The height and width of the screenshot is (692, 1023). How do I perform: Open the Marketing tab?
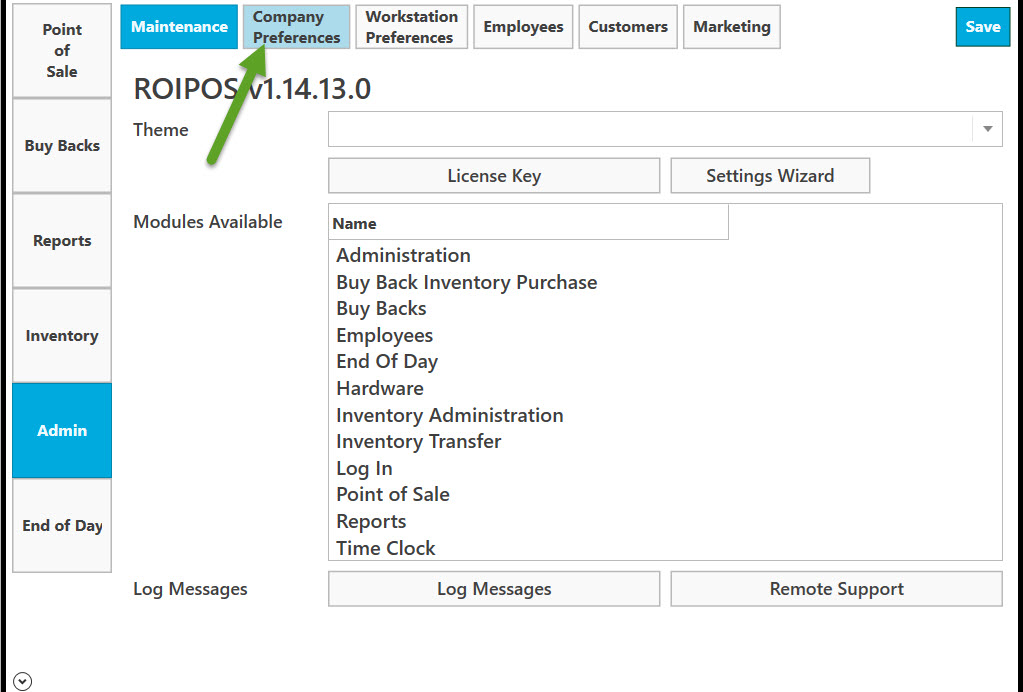731,27
